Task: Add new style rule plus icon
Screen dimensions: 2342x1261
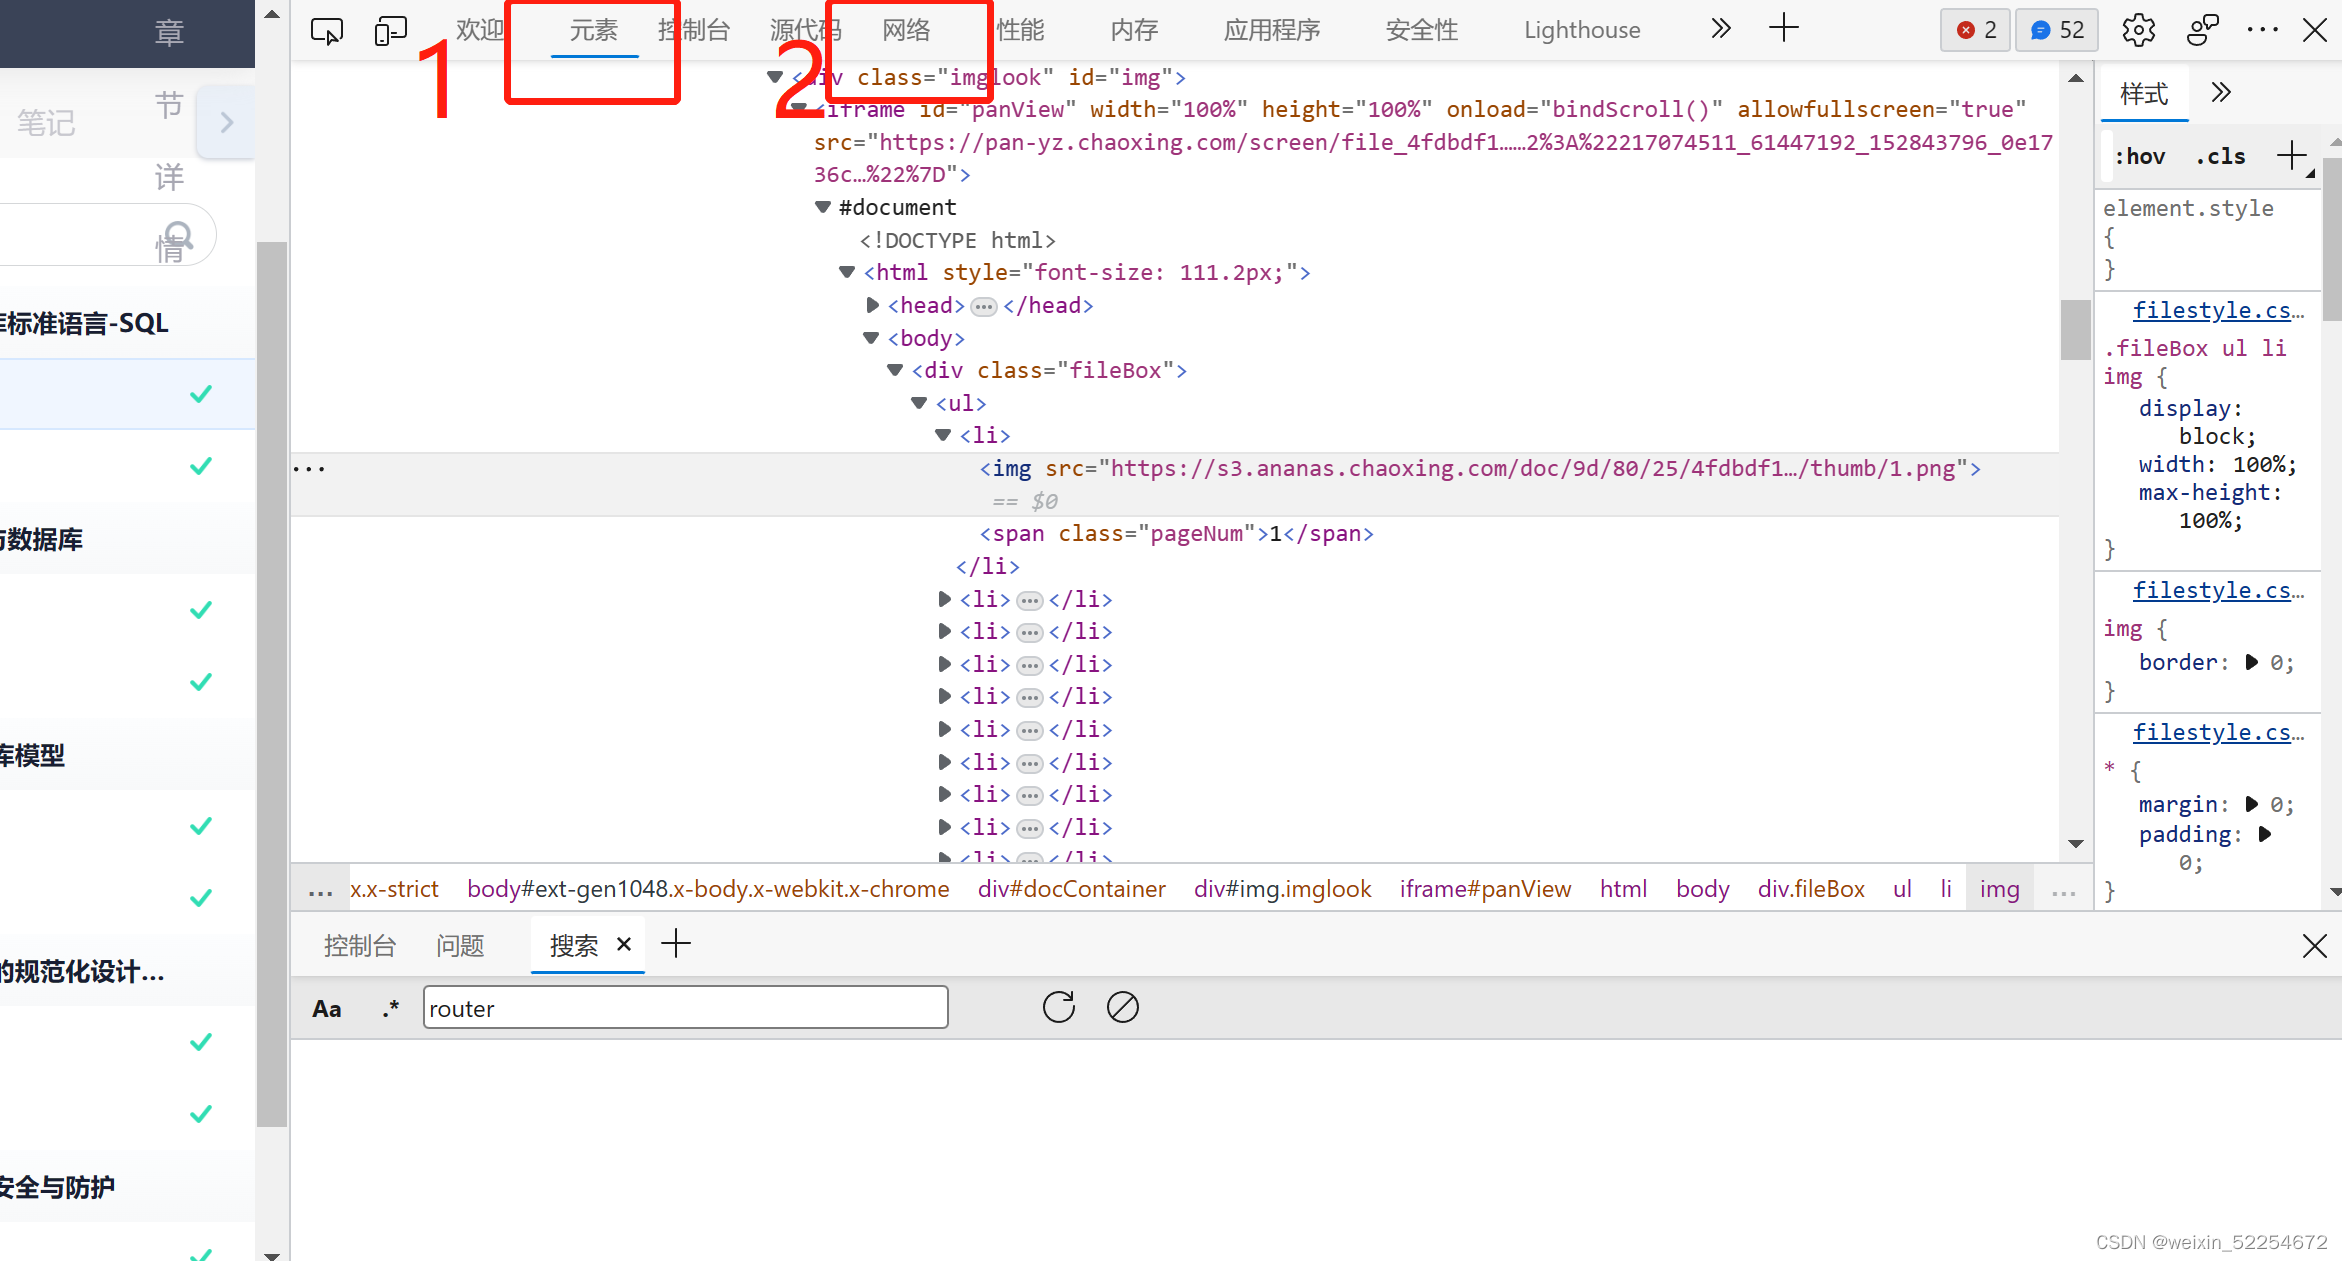Action: pos(2290,156)
